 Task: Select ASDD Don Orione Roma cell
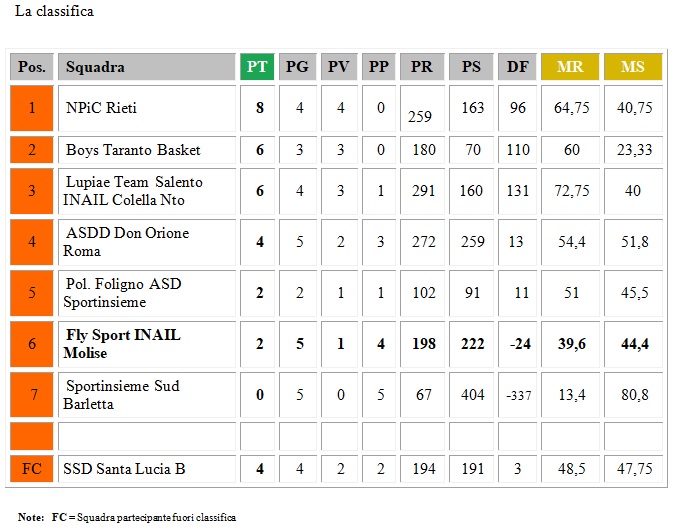tap(147, 242)
